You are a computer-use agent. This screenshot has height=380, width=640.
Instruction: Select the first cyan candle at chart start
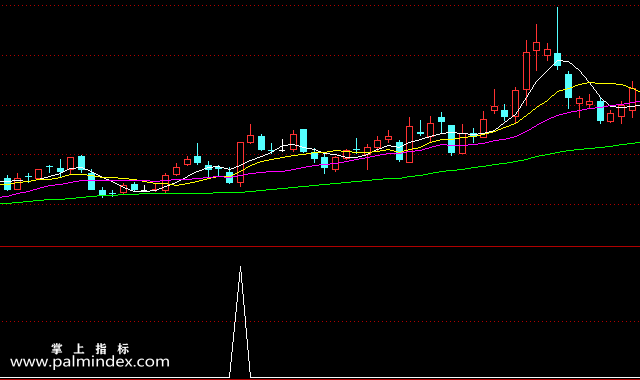pos(7,184)
